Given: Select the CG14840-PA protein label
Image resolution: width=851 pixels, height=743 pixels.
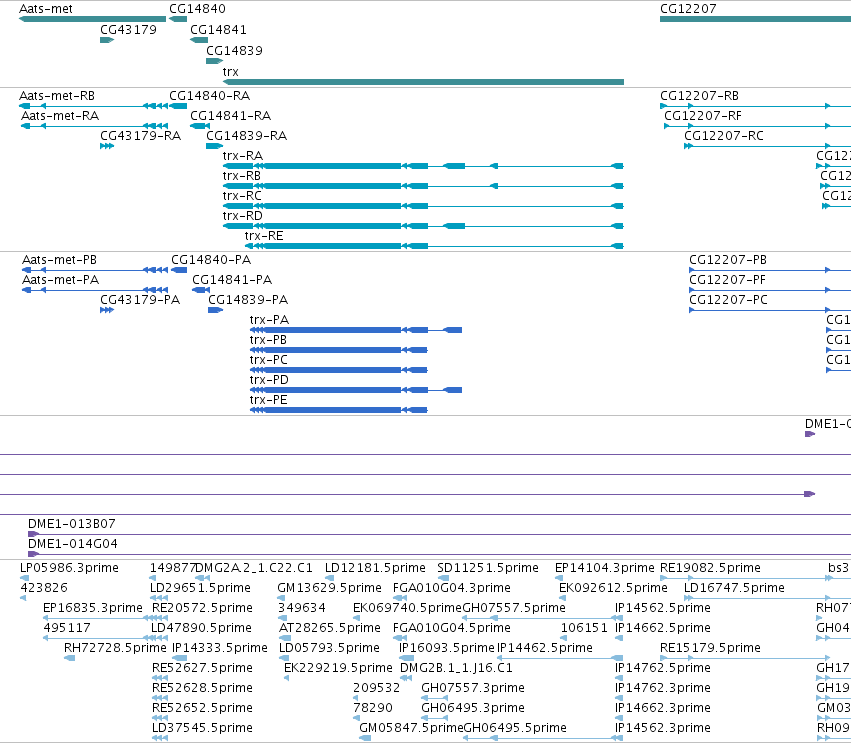Looking at the screenshot, I should [x=211, y=261].
